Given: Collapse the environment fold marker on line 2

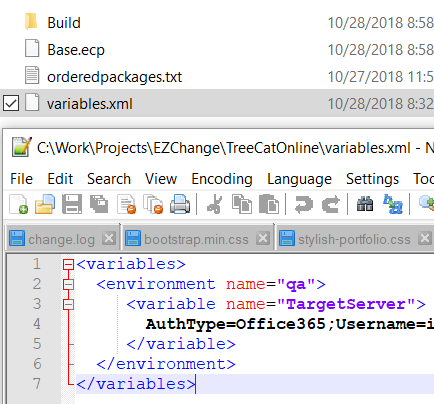Looking at the screenshot, I should 68,284.
